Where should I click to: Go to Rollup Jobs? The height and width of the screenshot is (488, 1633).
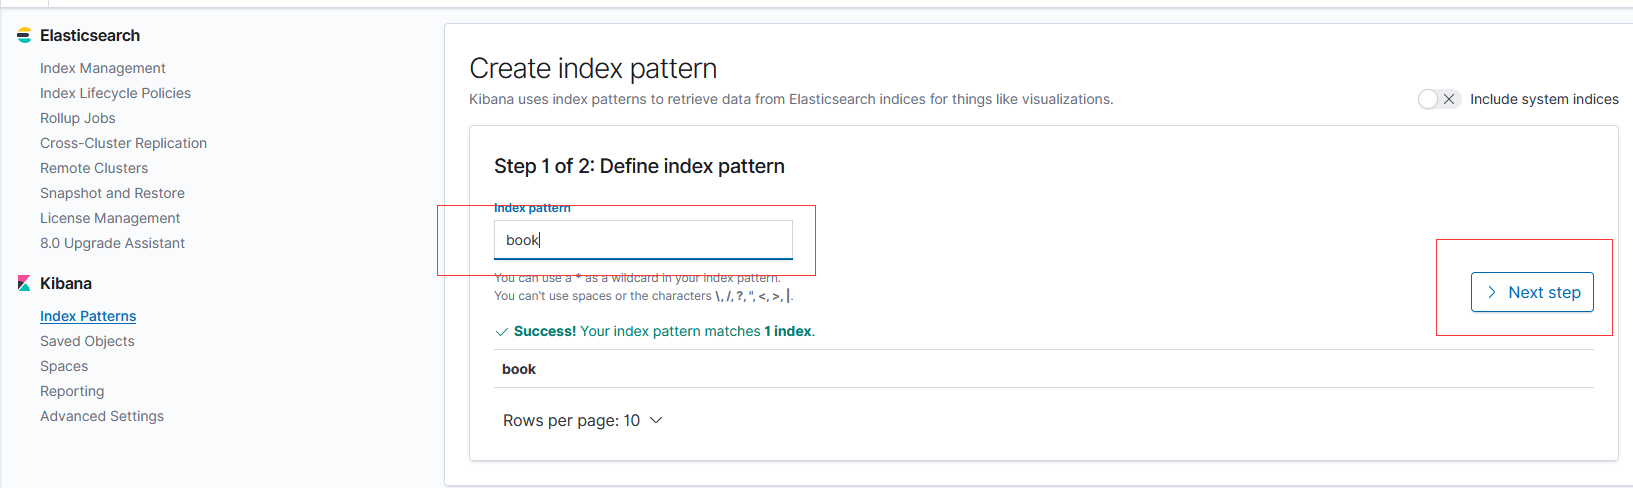(78, 118)
